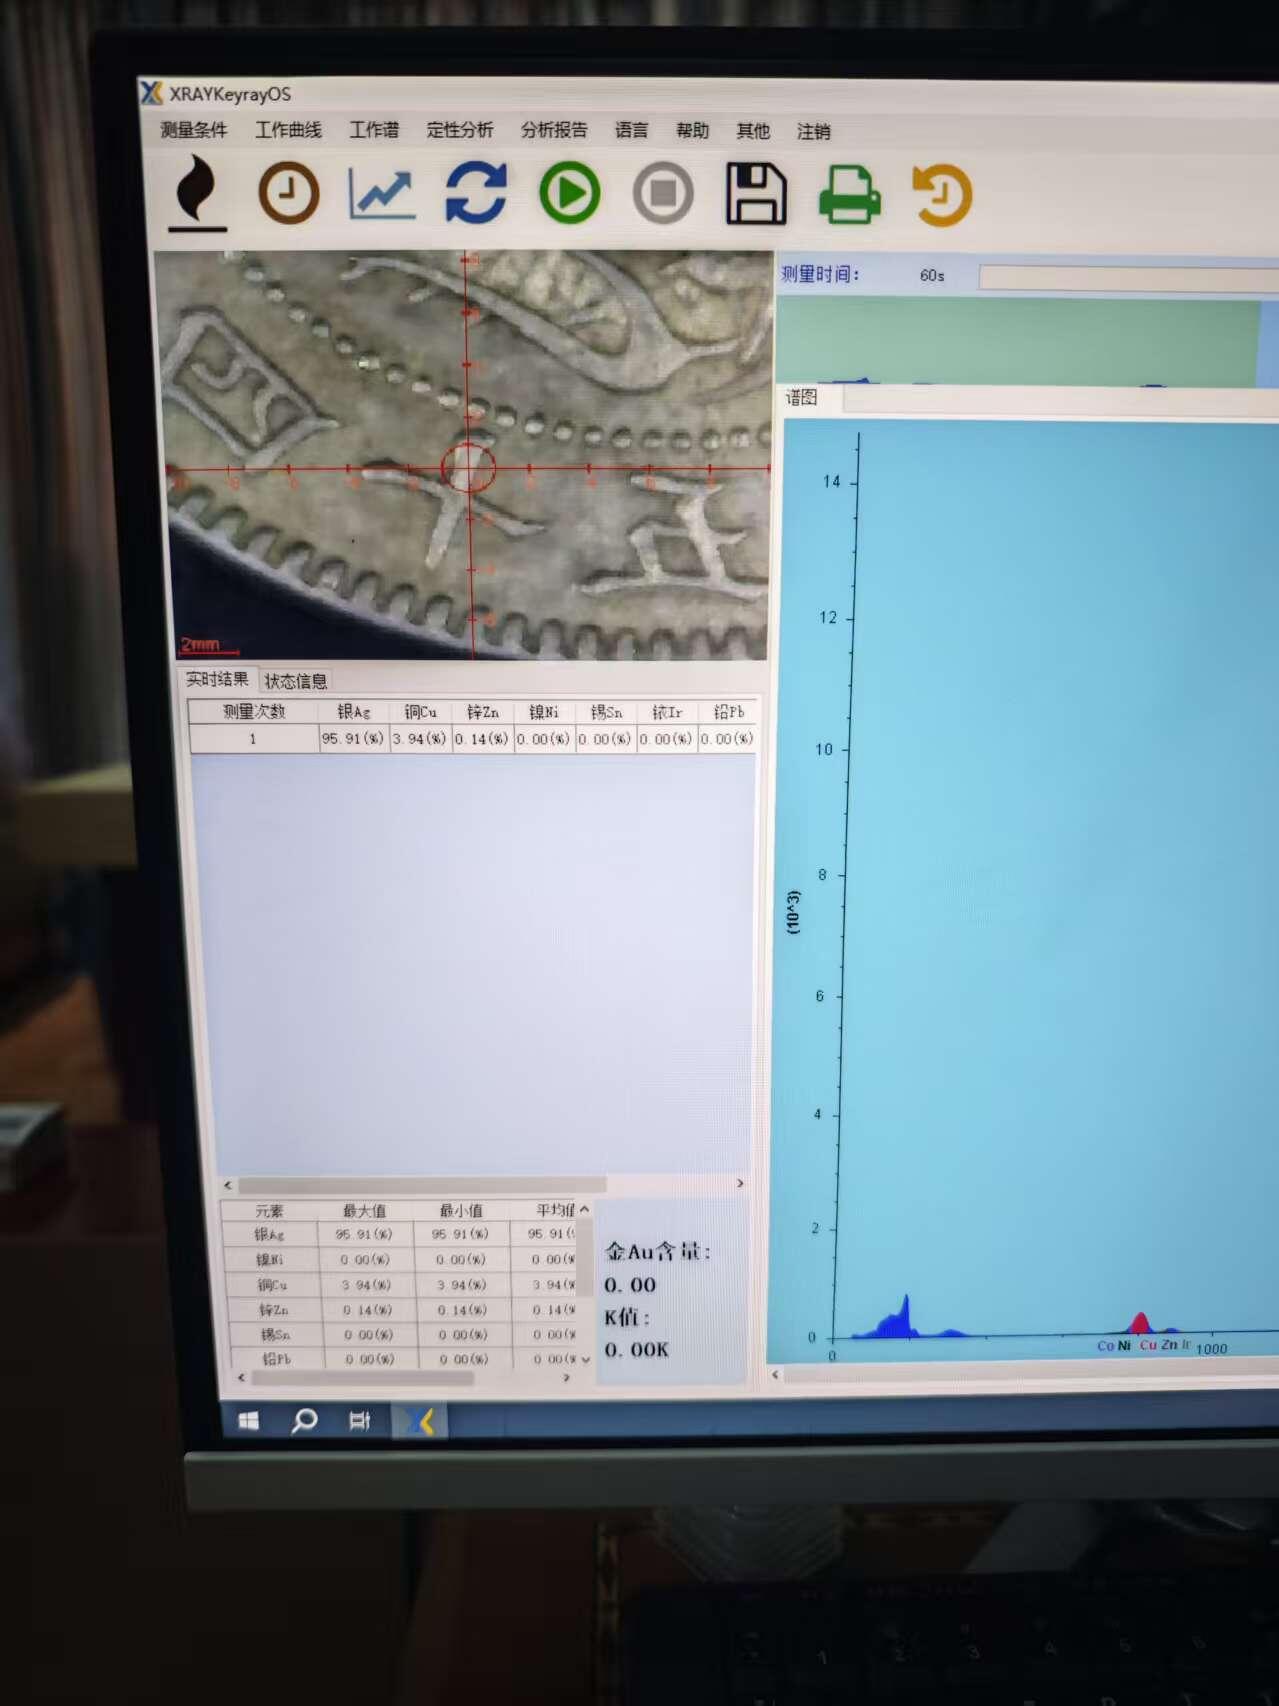Click the flame icon in toolbar
Viewport: 1279px width, 1706px height.
[x=197, y=192]
